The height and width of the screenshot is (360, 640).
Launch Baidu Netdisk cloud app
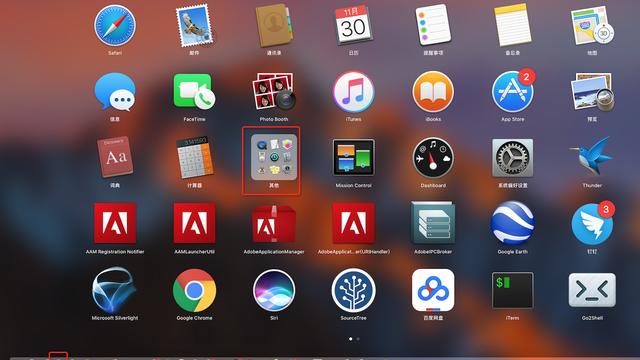(x=433, y=290)
